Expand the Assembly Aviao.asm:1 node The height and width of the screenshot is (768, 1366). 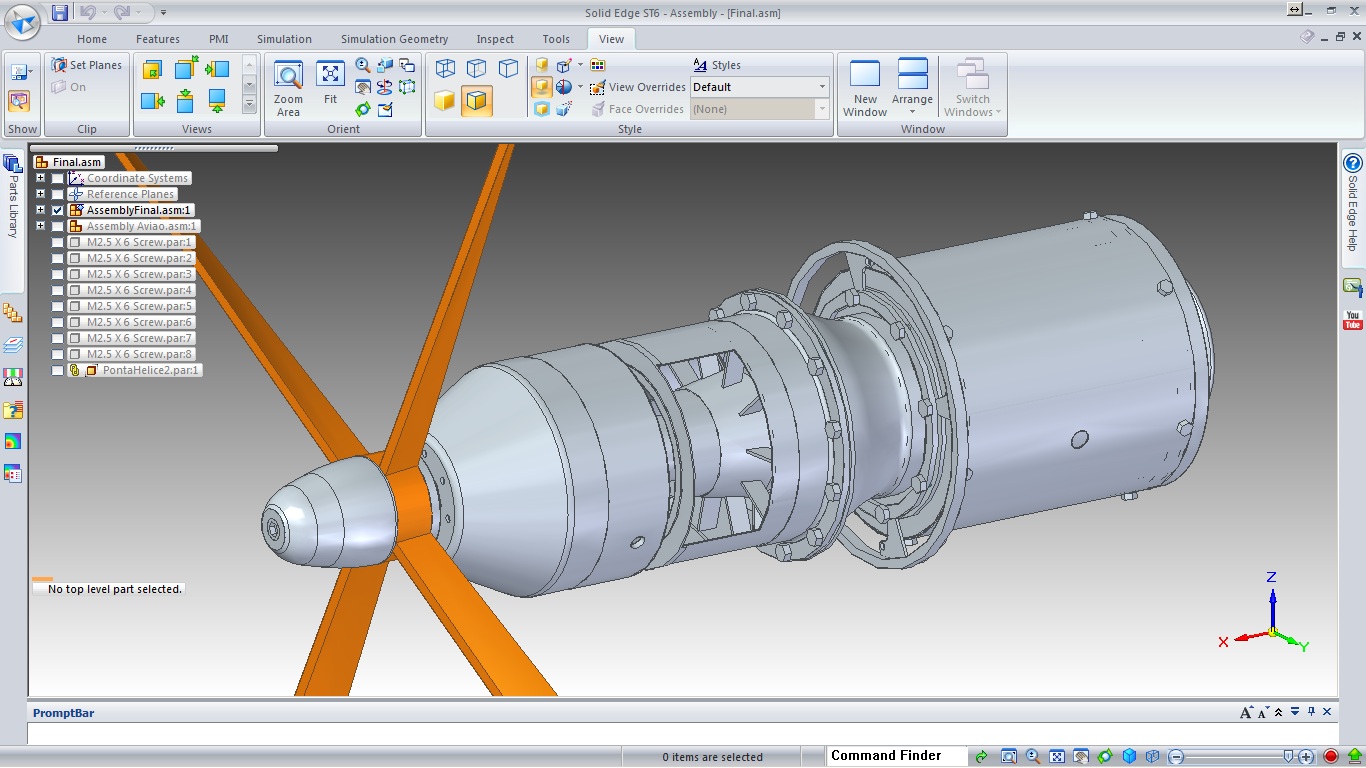pyautogui.click(x=40, y=226)
